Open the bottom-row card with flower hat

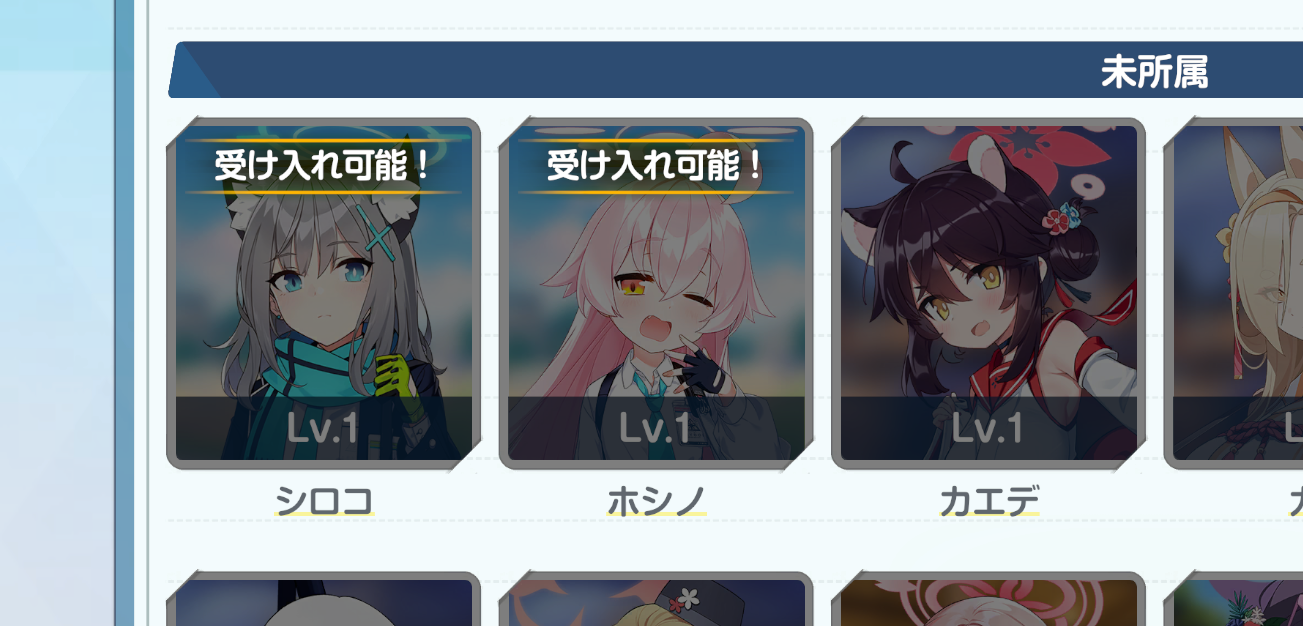[x=656, y=599]
